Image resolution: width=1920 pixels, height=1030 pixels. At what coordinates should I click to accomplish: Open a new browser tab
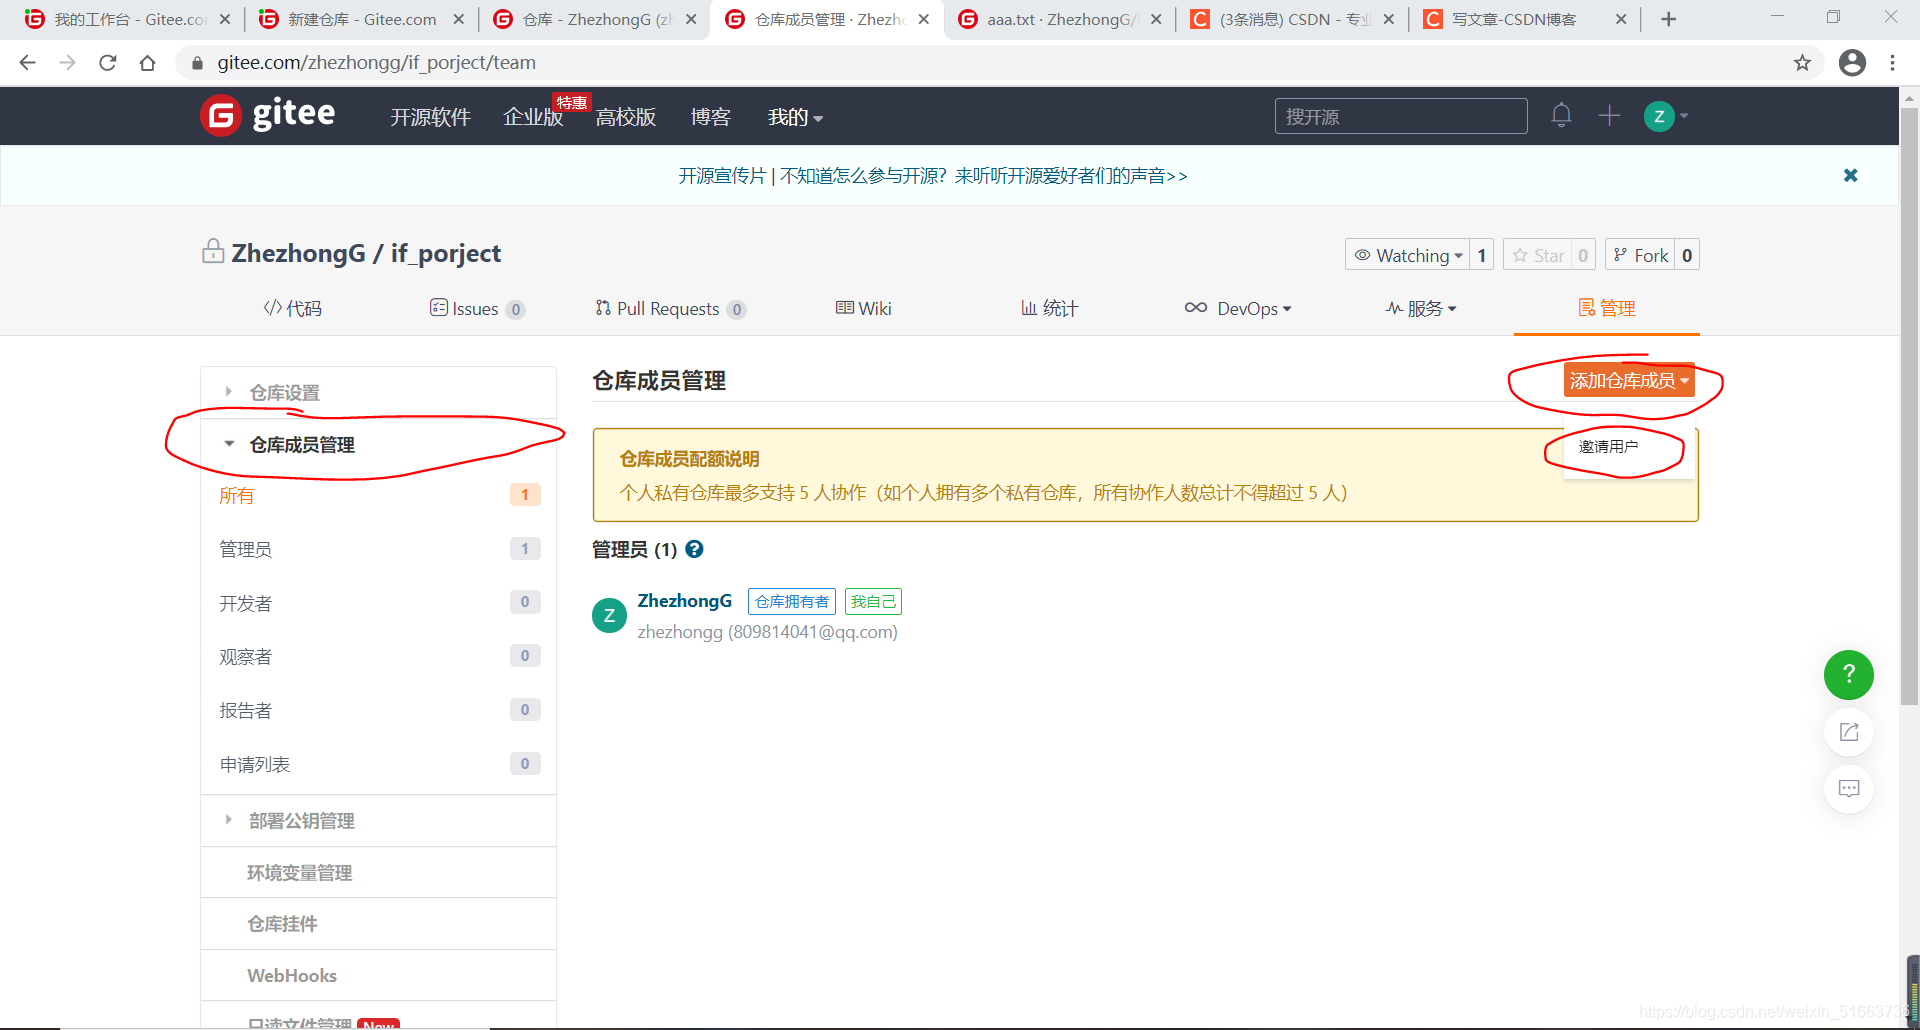(x=1668, y=19)
